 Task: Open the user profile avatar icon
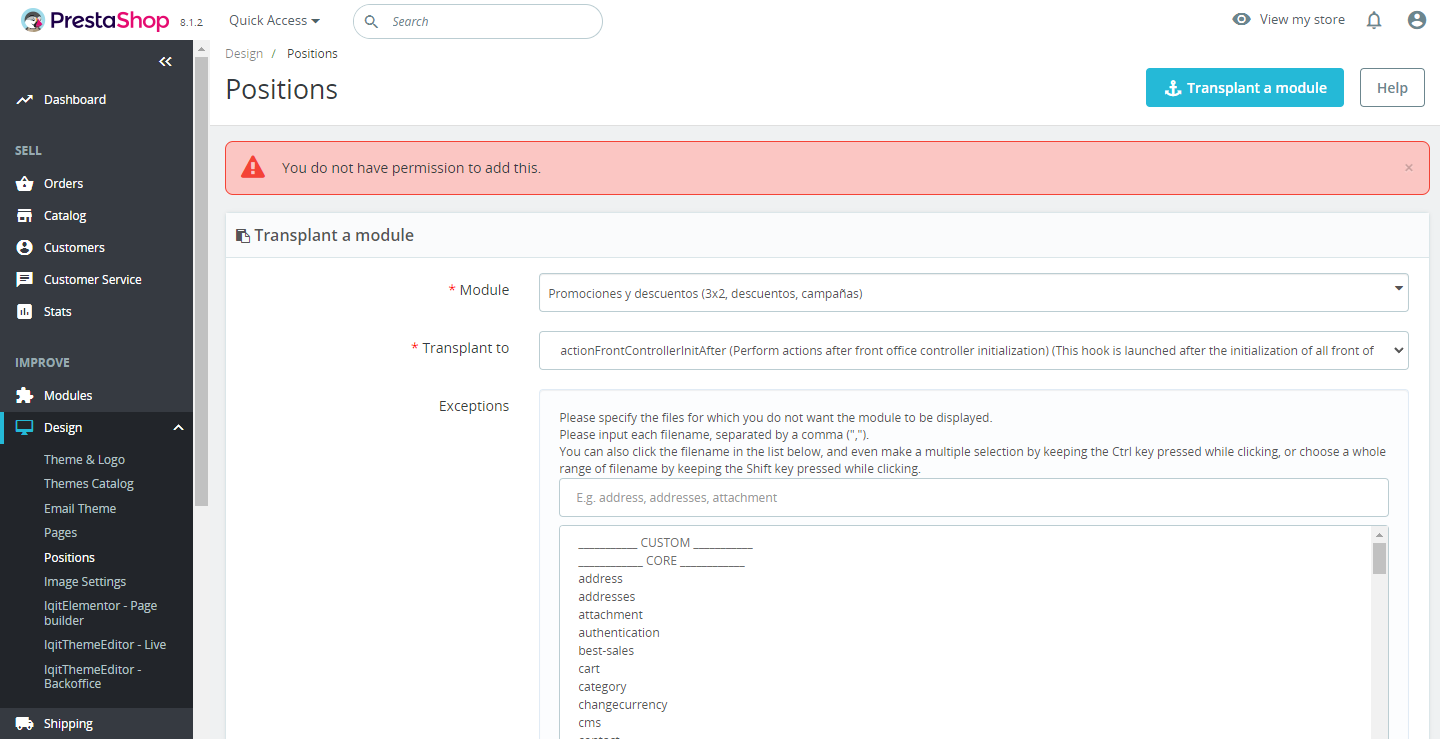point(1416,20)
